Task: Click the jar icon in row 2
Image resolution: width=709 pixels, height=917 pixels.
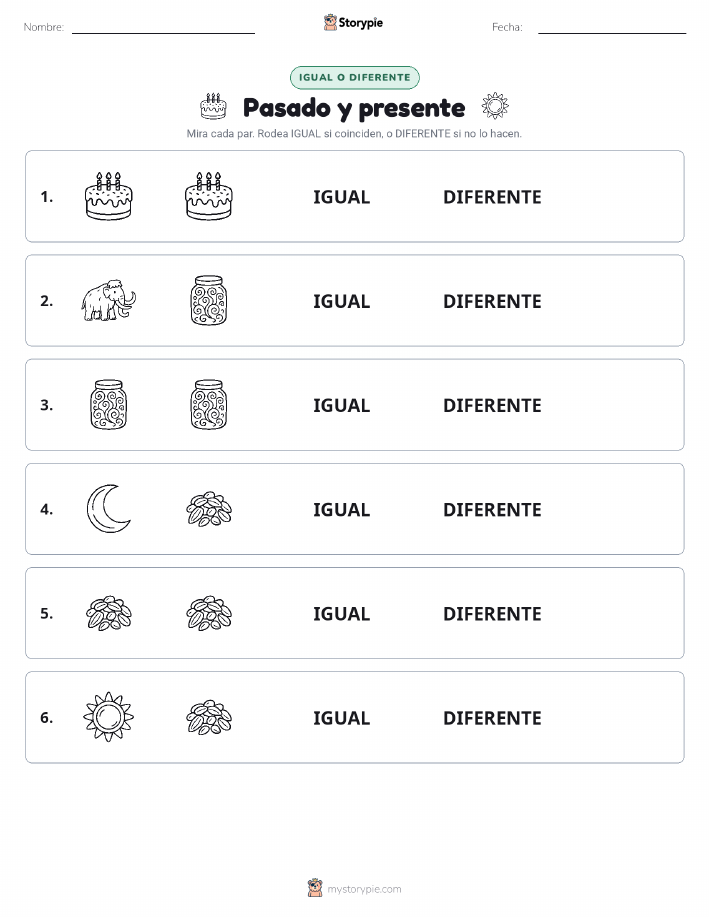Action: pyautogui.click(x=209, y=301)
